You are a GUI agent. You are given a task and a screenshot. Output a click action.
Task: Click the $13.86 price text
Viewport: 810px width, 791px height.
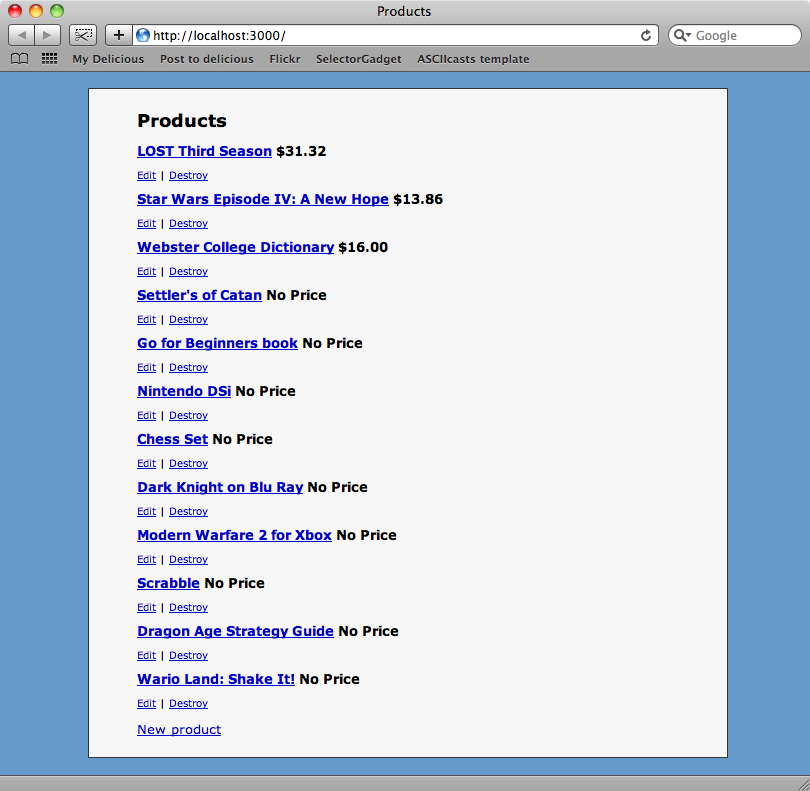(418, 199)
